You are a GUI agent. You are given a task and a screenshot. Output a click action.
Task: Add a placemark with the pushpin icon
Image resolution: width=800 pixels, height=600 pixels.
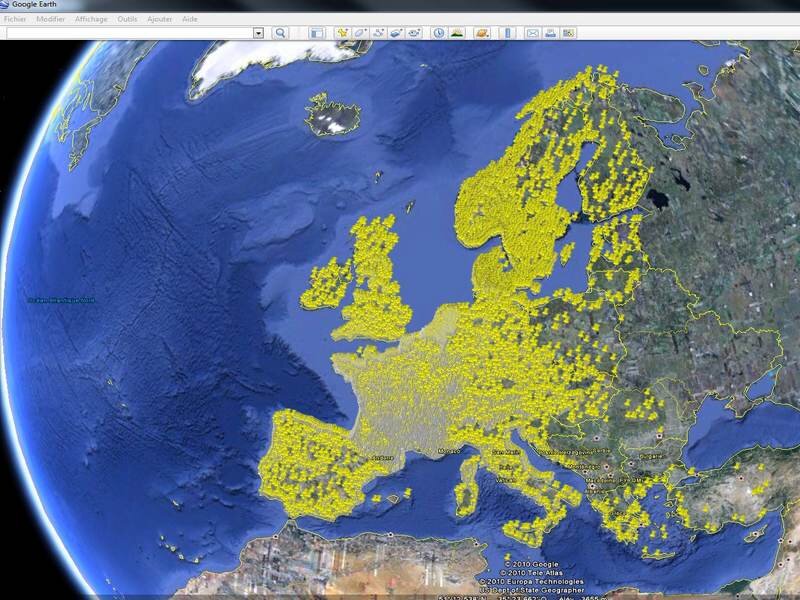[x=342, y=33]
